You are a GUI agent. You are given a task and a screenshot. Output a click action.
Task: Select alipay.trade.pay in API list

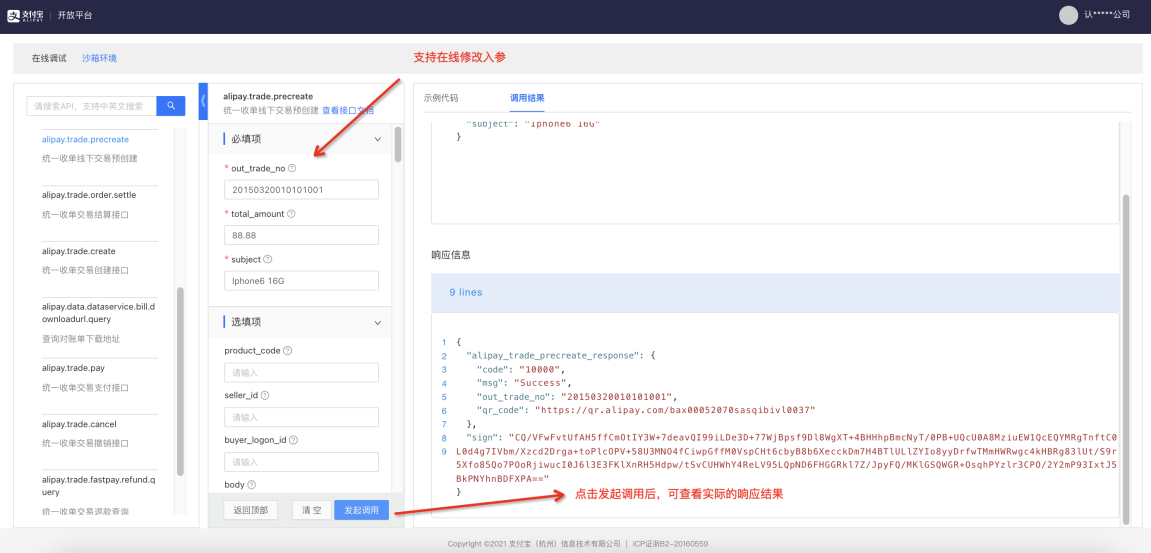pos(73,368)
